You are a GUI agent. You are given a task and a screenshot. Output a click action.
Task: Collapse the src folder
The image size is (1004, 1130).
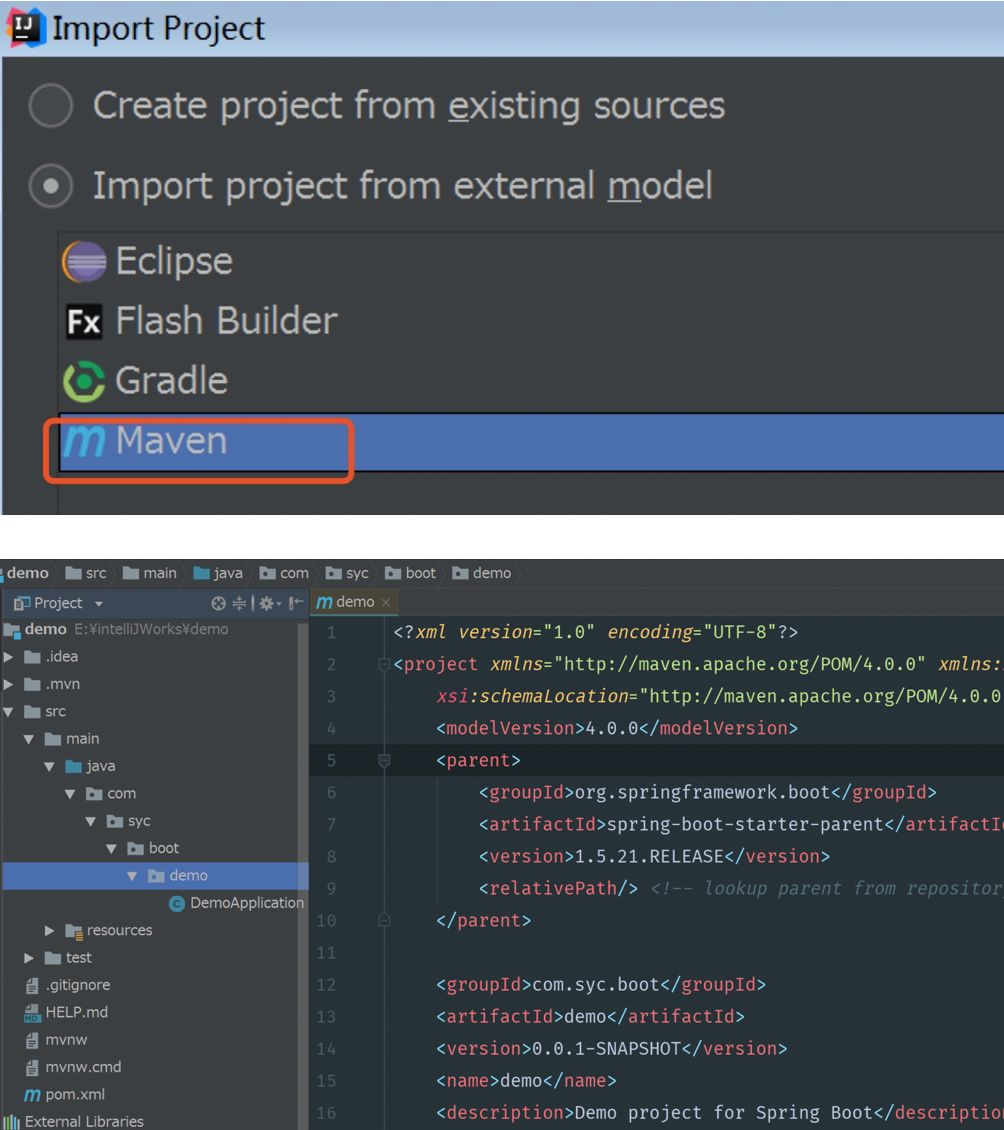click(x=9, y=711)
